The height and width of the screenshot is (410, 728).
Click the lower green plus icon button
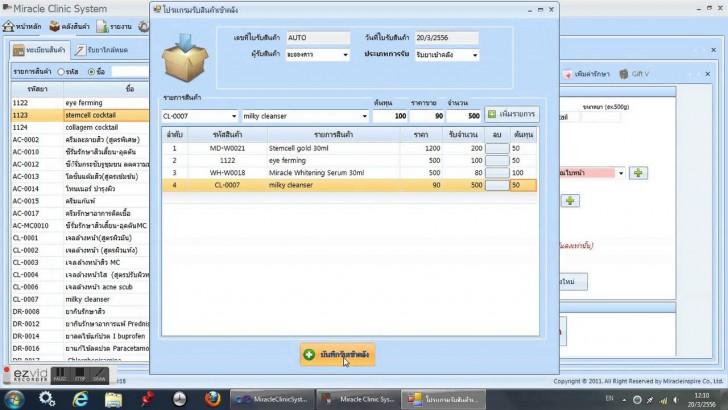[x=570, y=201]
